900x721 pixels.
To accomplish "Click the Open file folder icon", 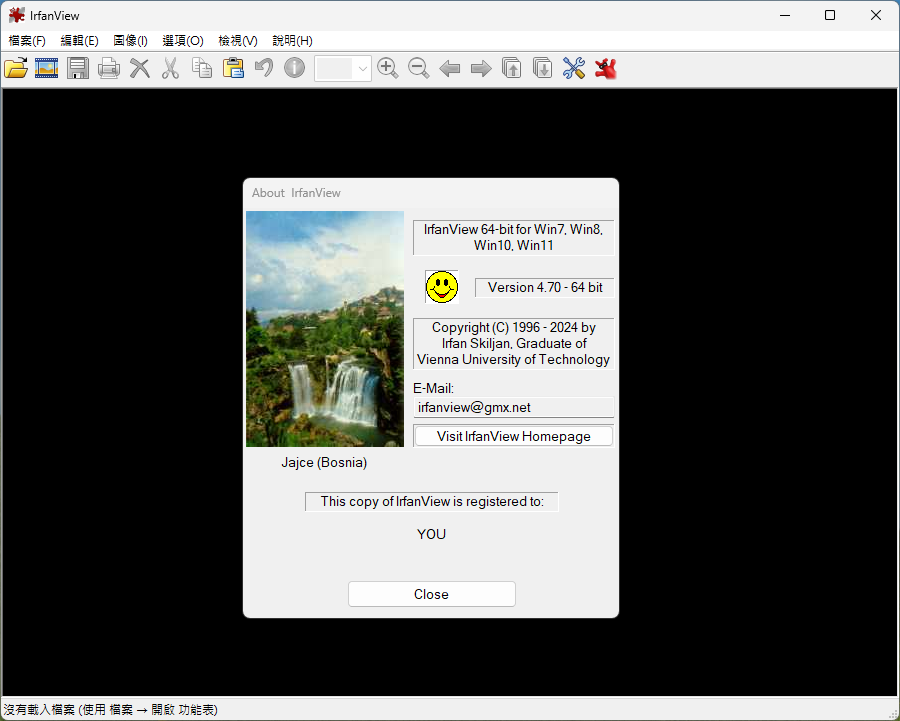I will click(x=16, y=68).
